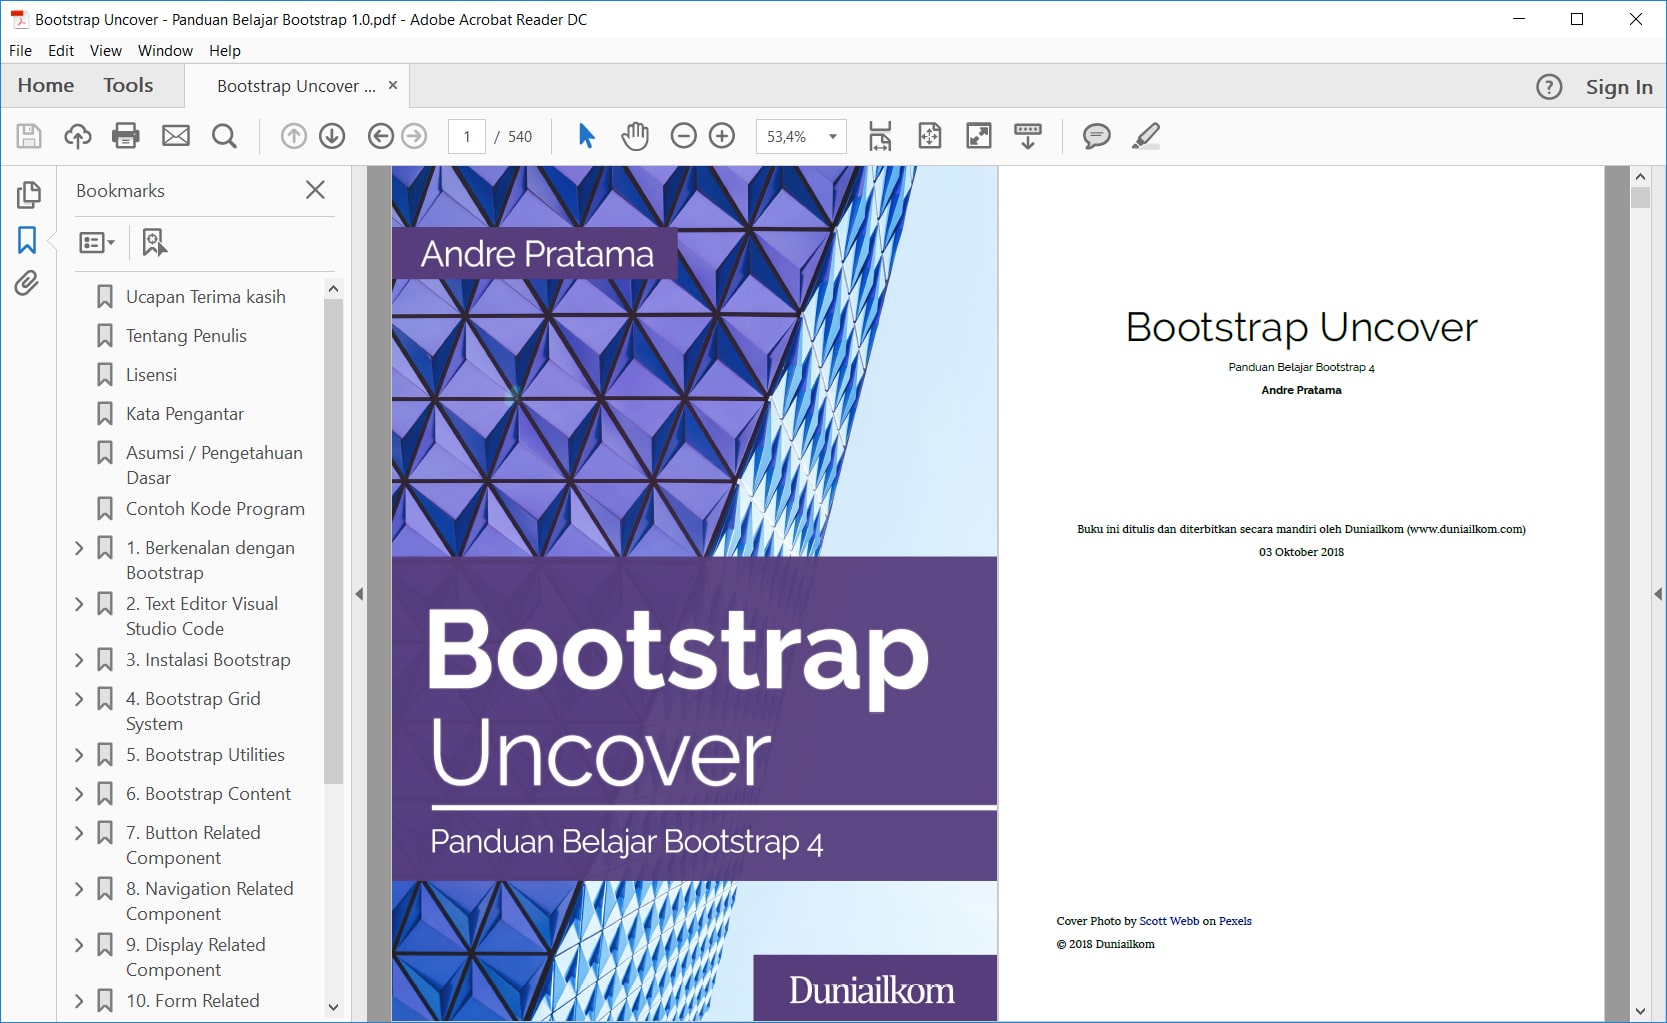Expand bookmark 8. Navigation Related Component
The height and width of the screenshot is (1023, 1667).
[79, 889]
